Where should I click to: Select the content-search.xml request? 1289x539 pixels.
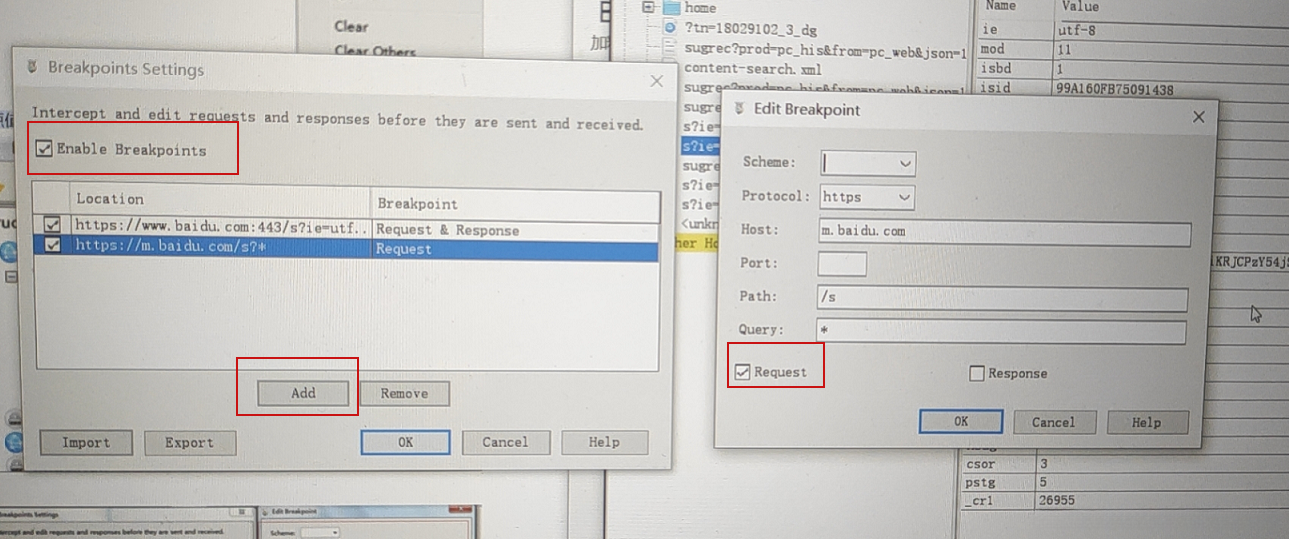pyautogui.click(x=753, y=69)
